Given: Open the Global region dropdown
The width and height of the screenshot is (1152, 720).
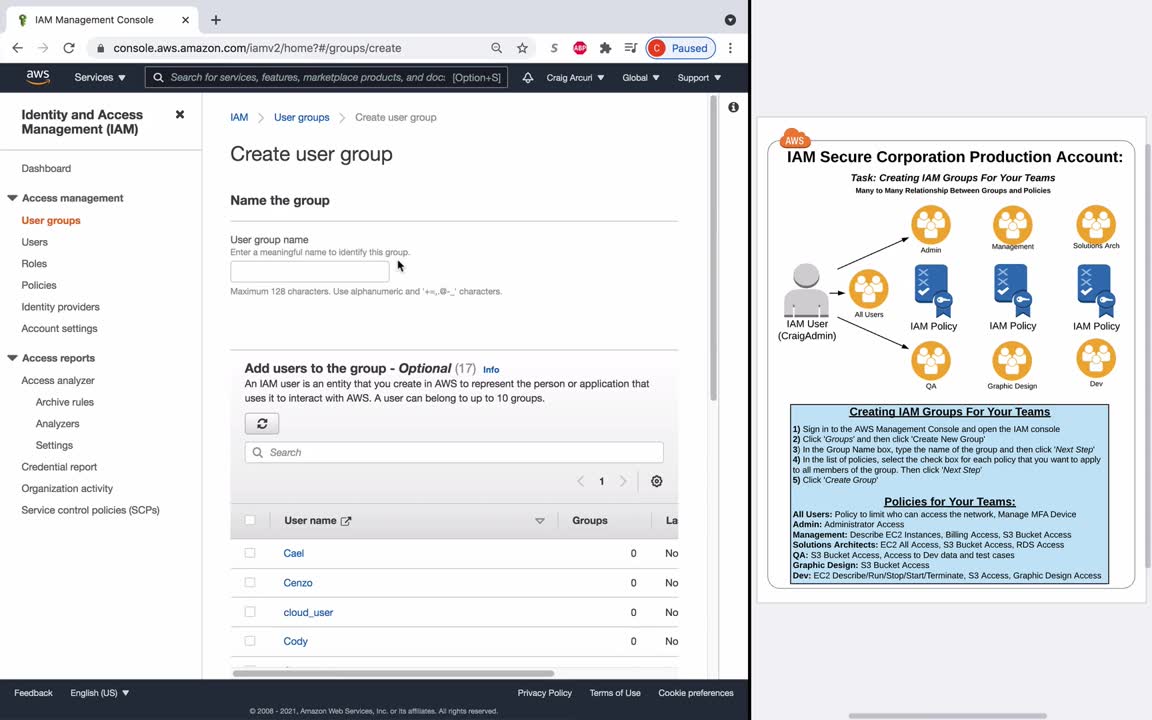Looking at the screenshot, I should tap(641, 77).
